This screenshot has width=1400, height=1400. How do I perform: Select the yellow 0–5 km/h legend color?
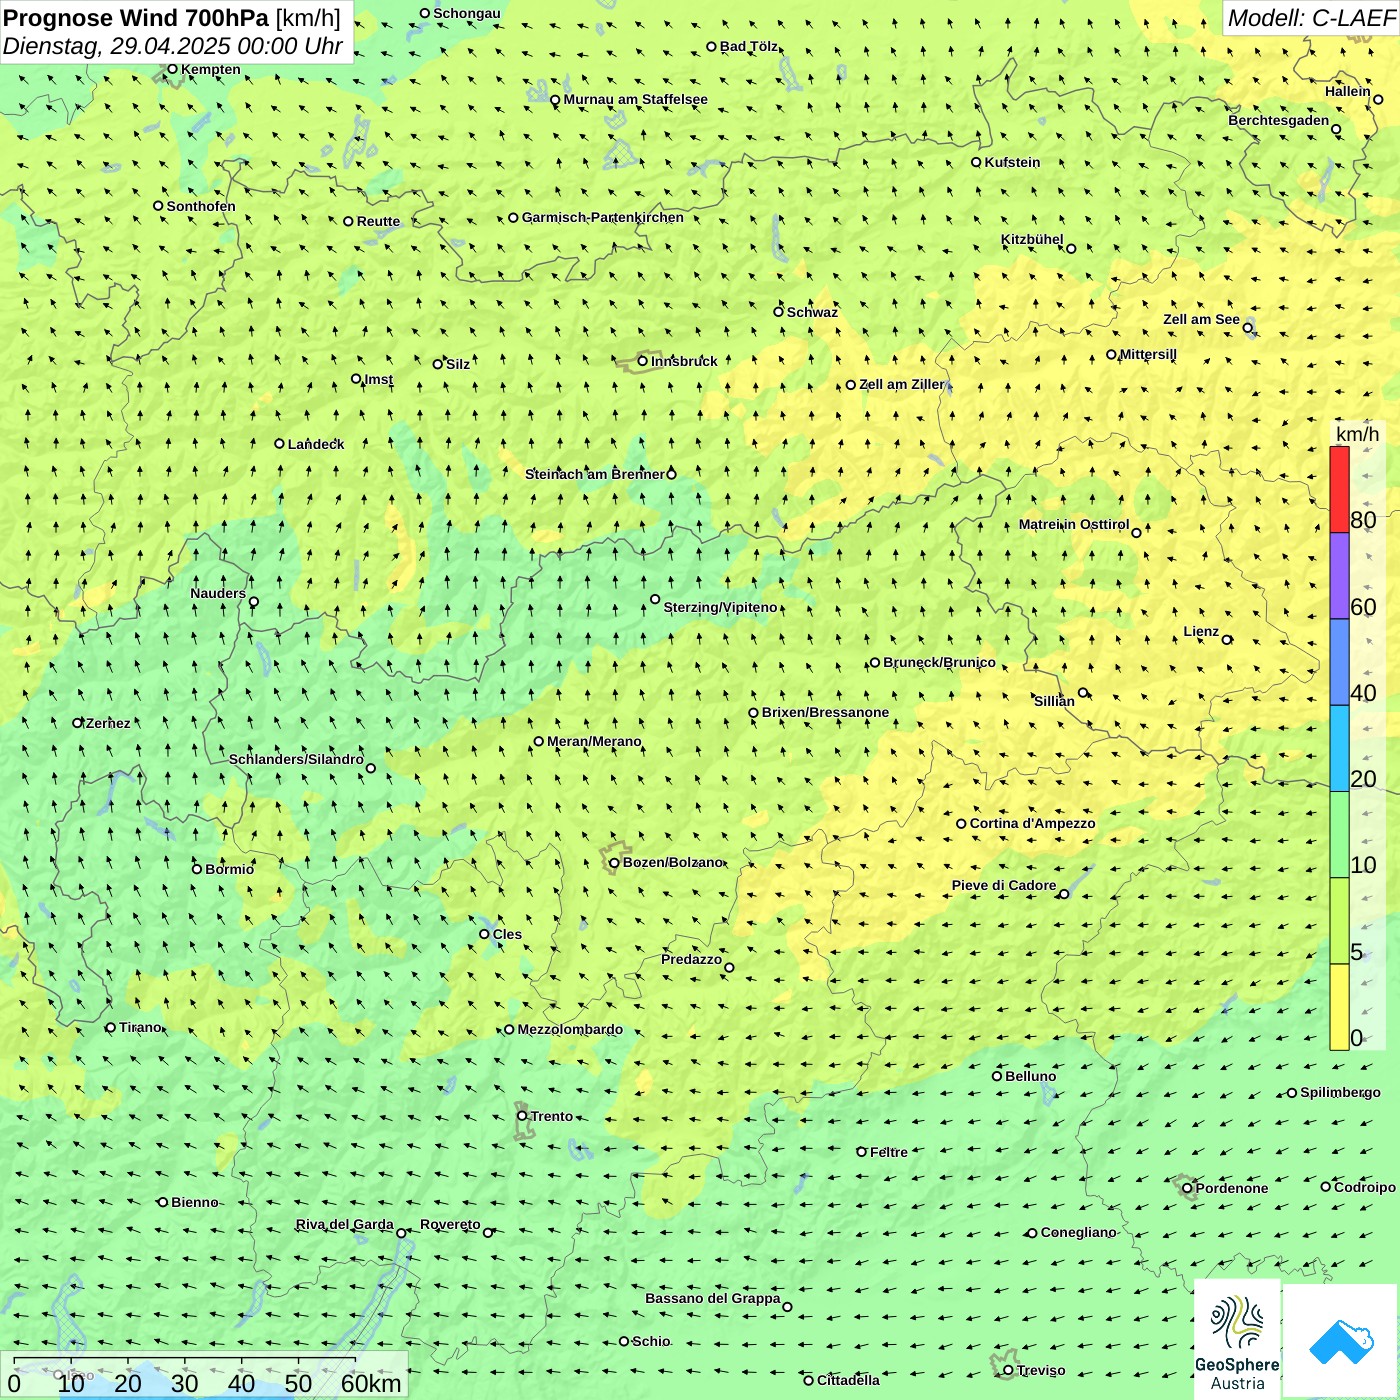(1339, 1007)
